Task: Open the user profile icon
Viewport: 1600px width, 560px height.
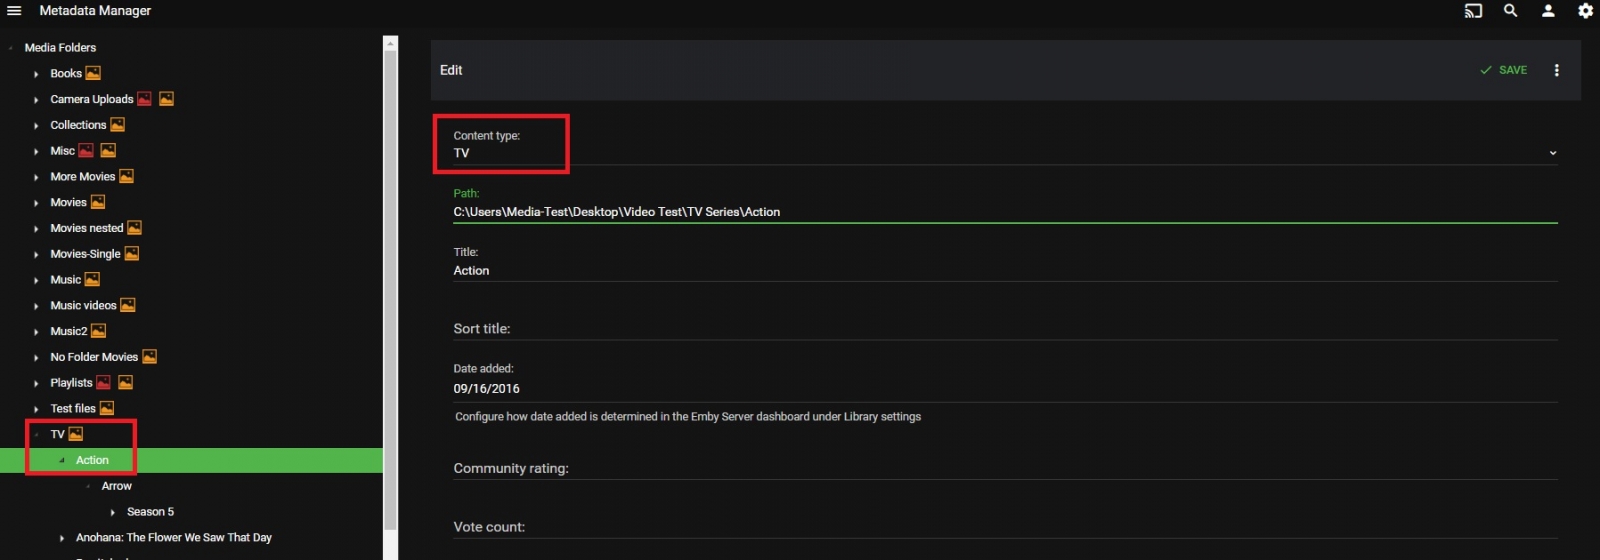Action: [1548, 11]
